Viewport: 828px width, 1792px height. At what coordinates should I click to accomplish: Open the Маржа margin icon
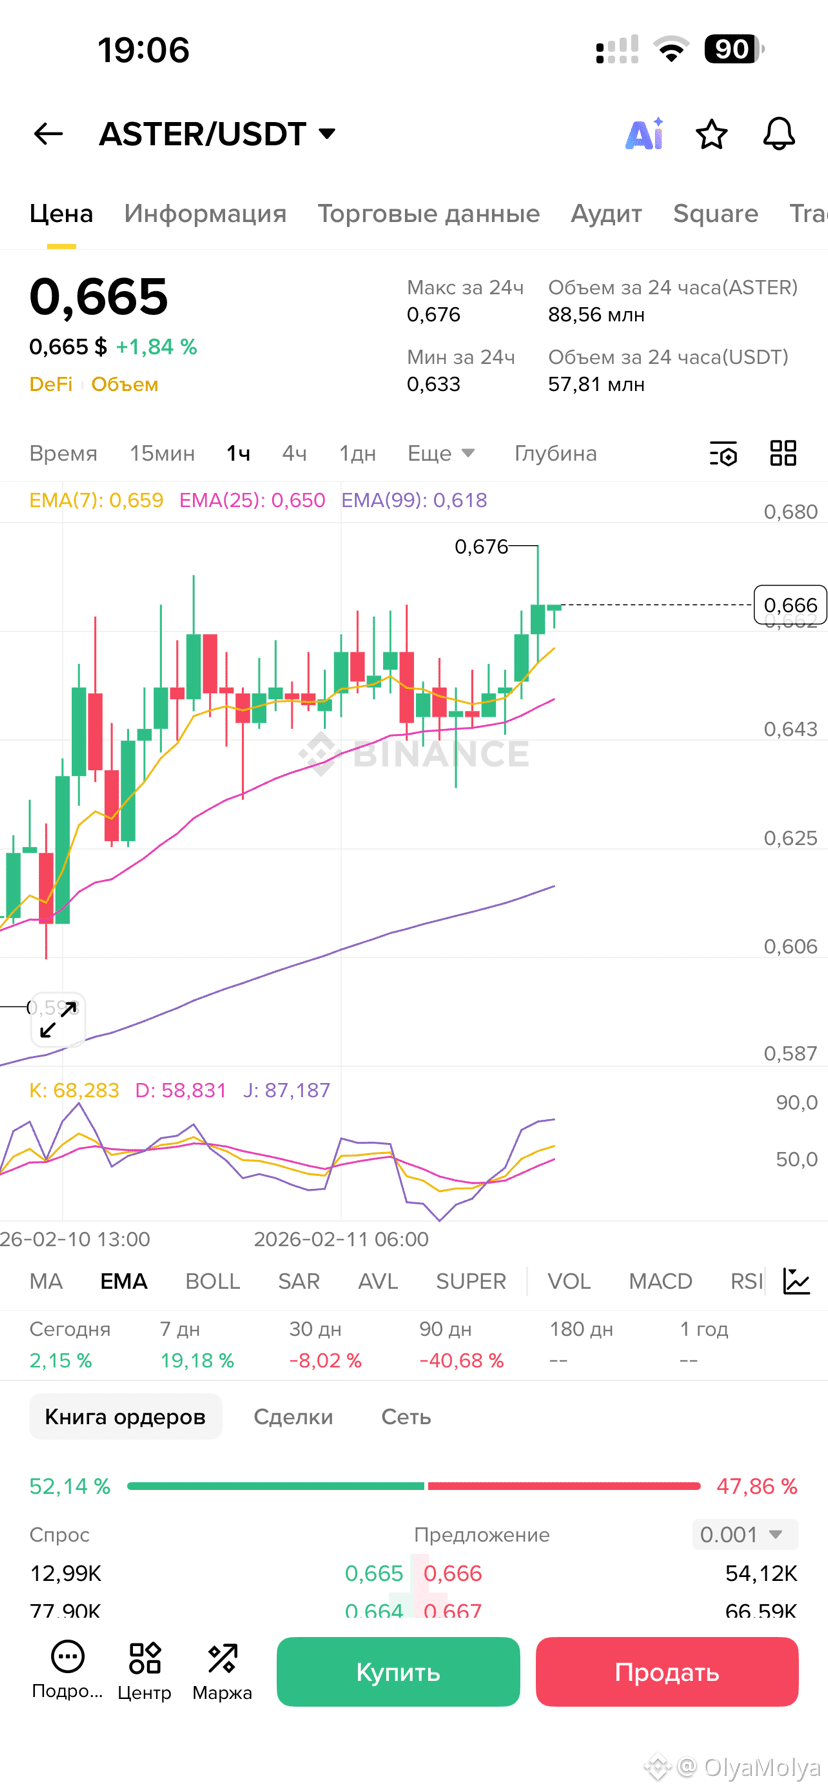(222, 1671)
